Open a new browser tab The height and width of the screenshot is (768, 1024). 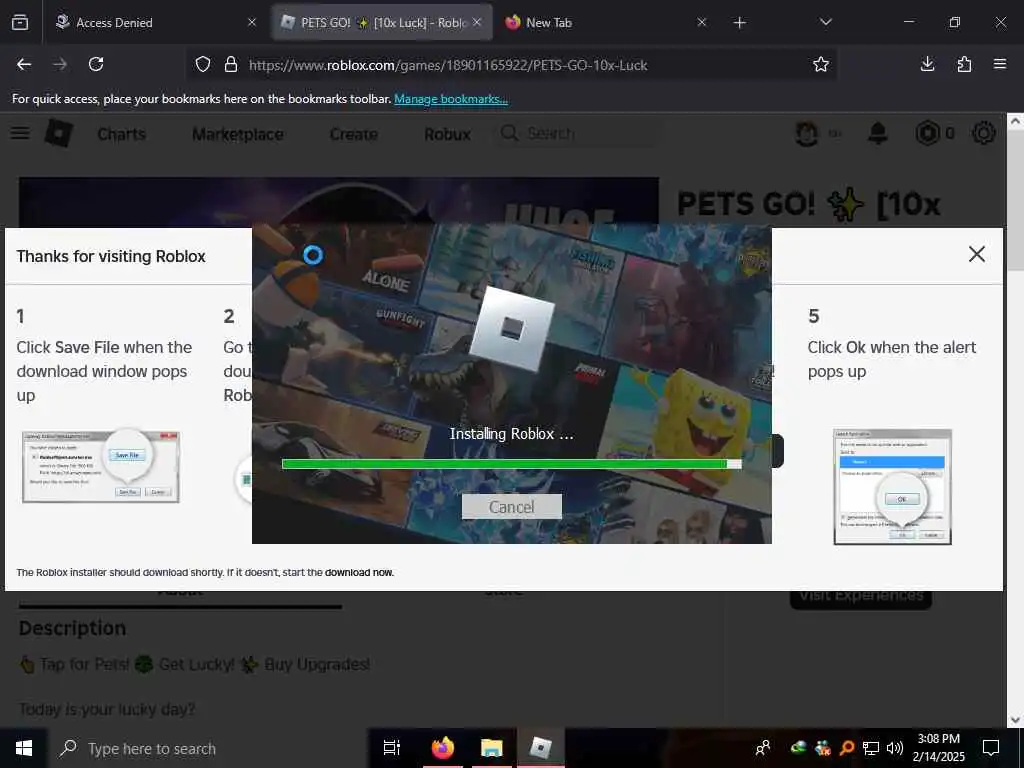click(739, 23)
